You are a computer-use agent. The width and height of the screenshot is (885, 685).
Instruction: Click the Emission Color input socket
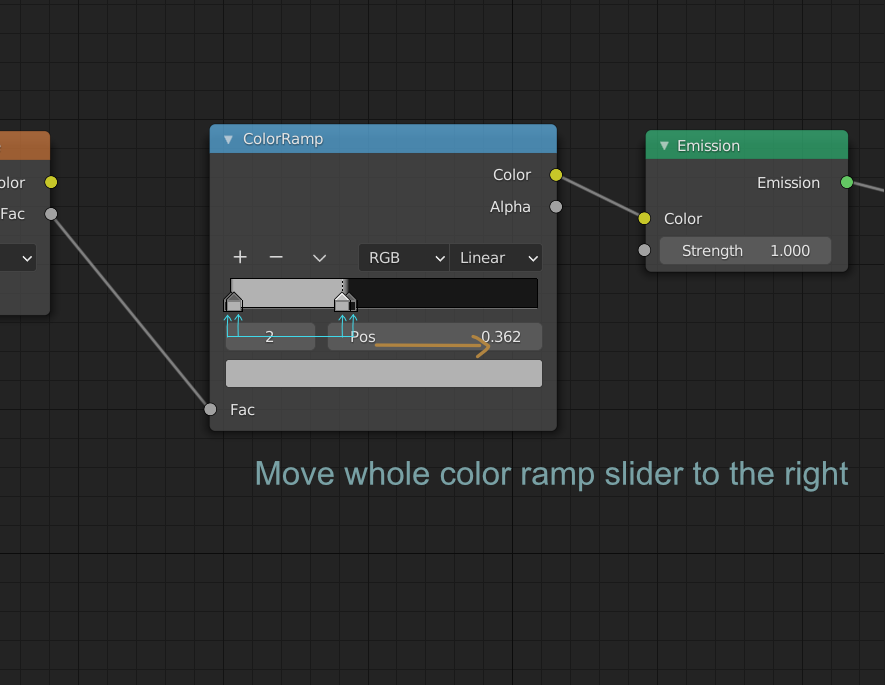tap(644, 218)
